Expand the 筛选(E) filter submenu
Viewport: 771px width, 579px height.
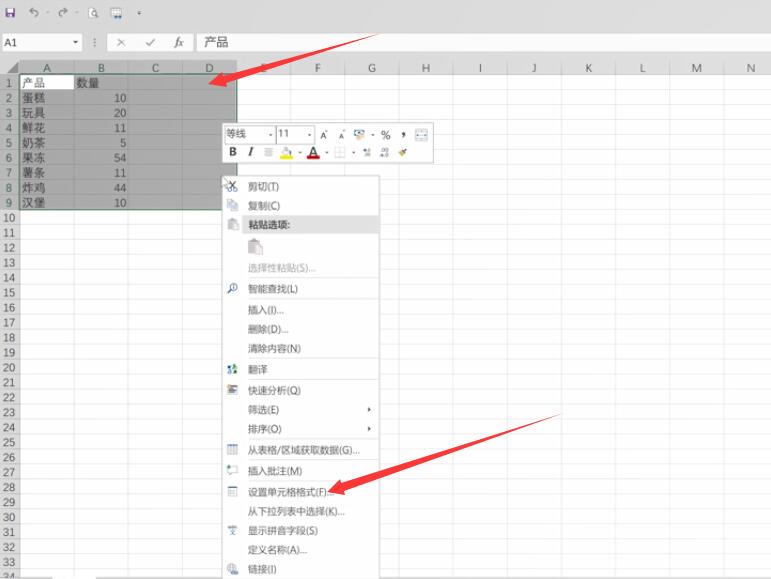pyautogui.click(x=301, y=410)
